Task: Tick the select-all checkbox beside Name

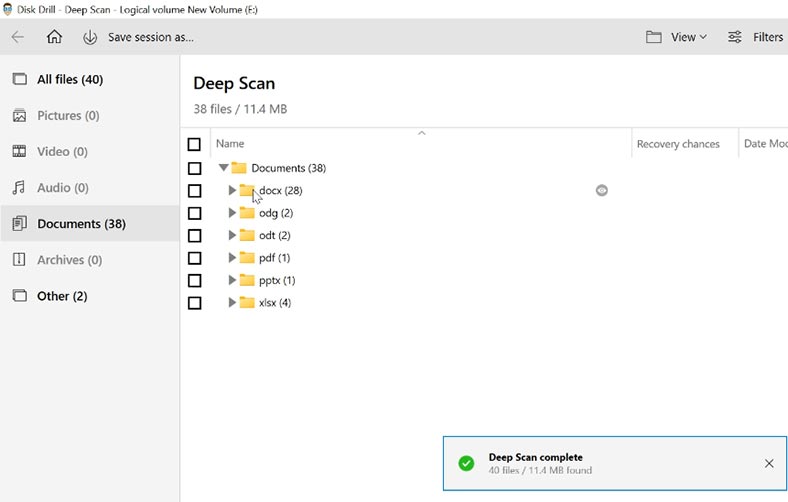Action: (194, 144)
